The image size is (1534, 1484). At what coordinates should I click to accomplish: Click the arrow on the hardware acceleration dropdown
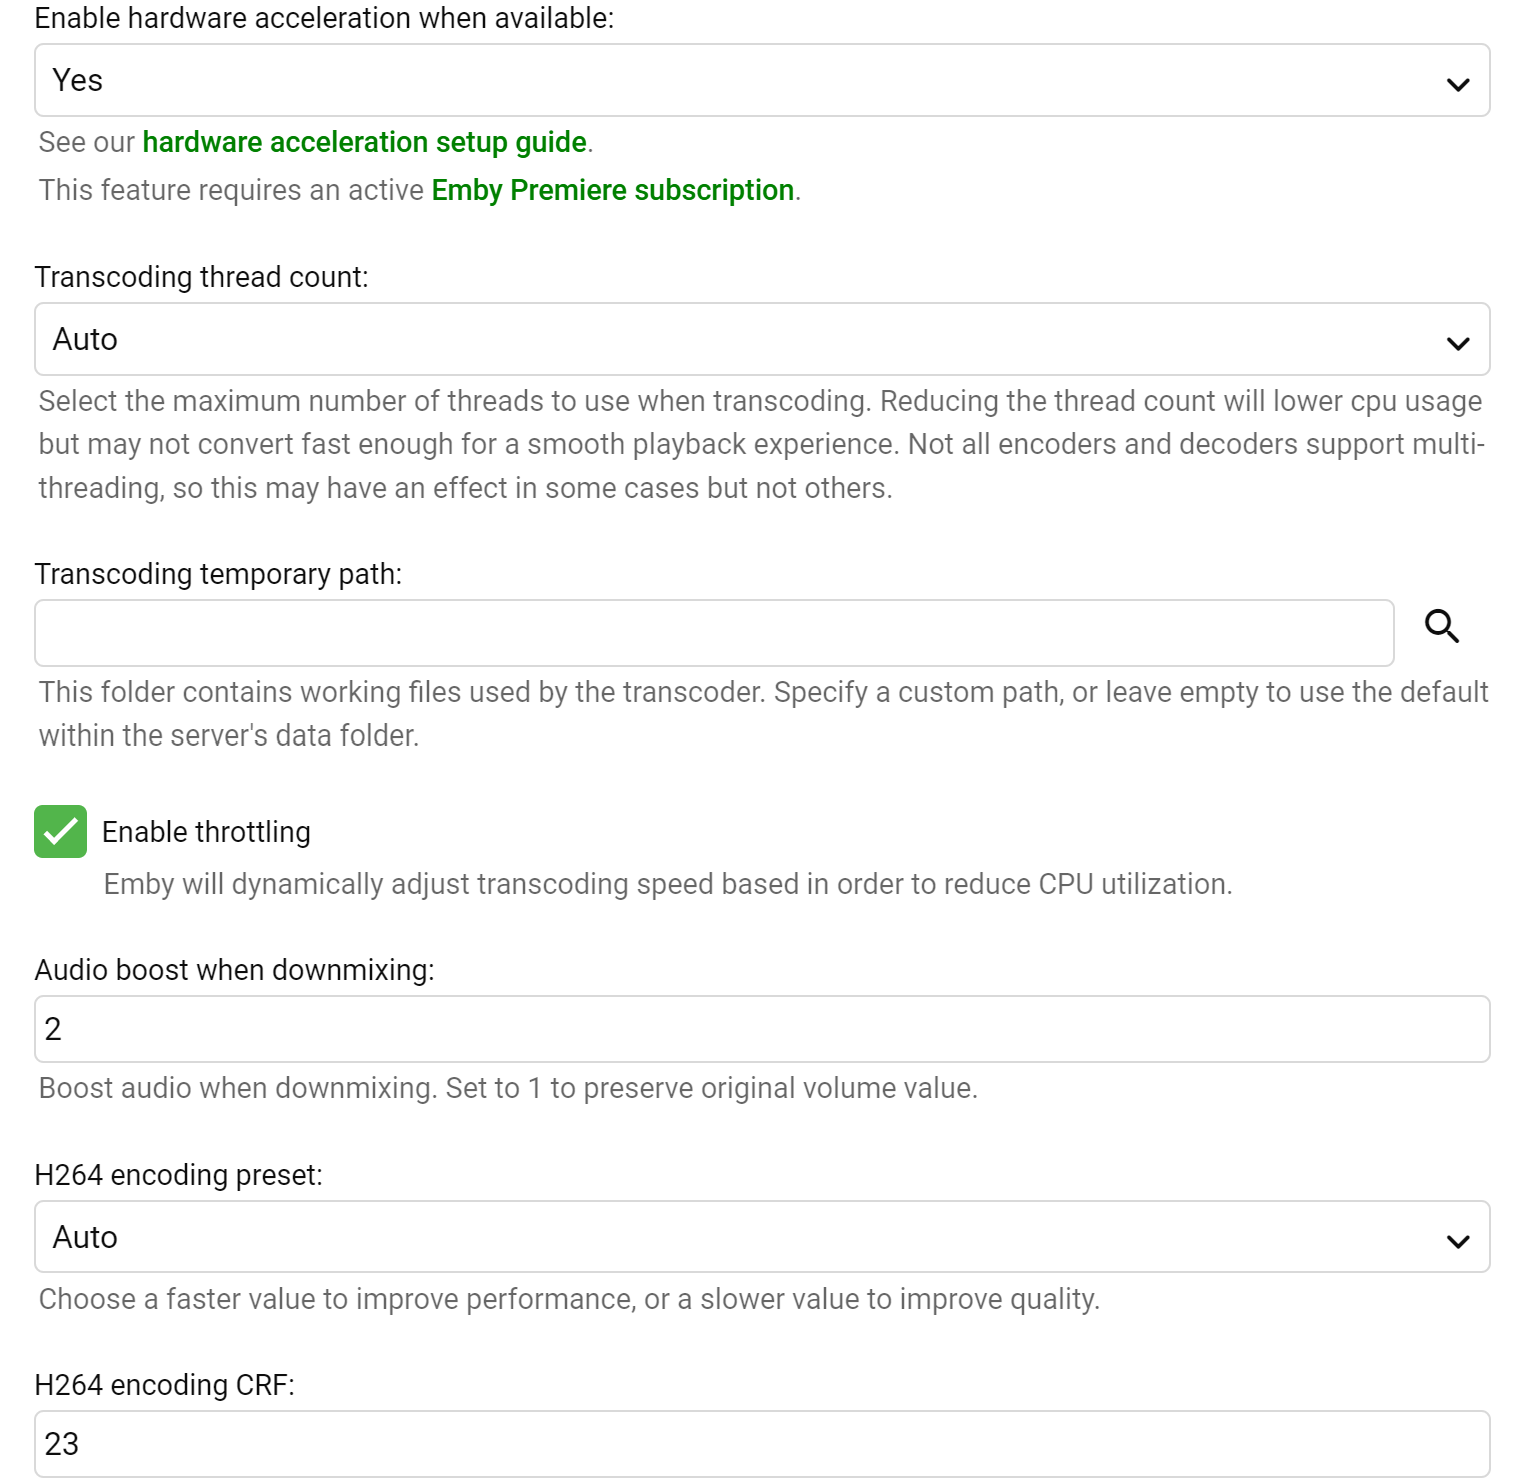1457,84
